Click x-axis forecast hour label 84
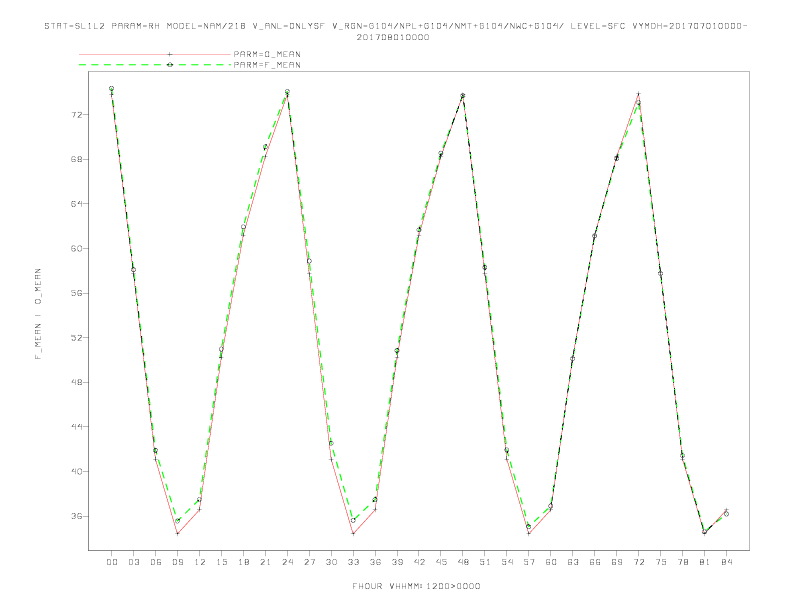Screen dimensions: 792x612 (x=726, y=562)
